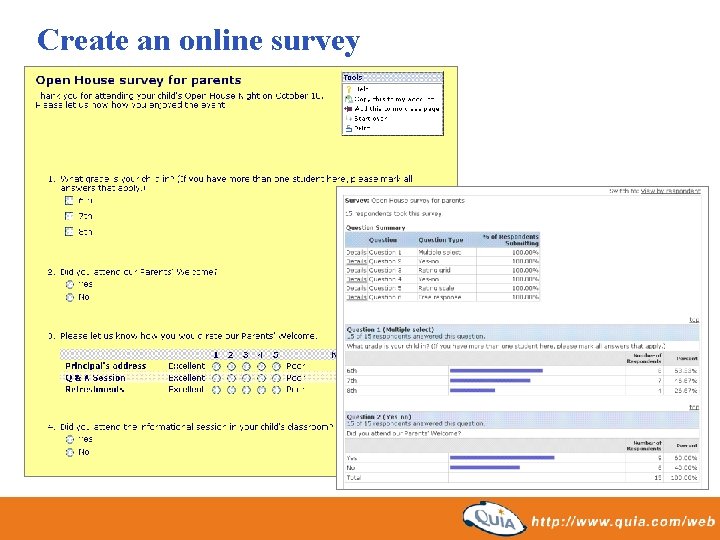Click the top link above Question 1 results
This screenshot has height=540, width=720.
694,320
